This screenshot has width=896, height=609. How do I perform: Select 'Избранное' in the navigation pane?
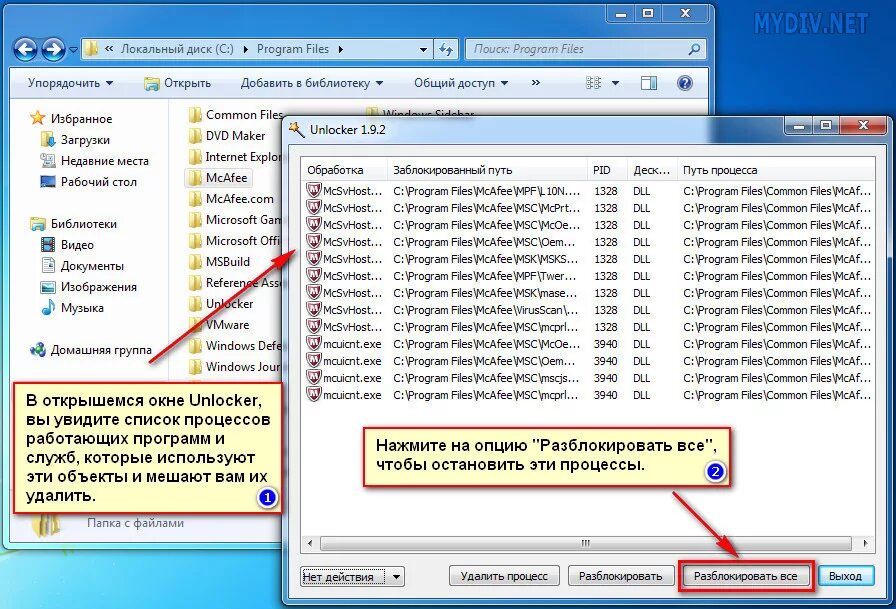(x=71, y=119)
